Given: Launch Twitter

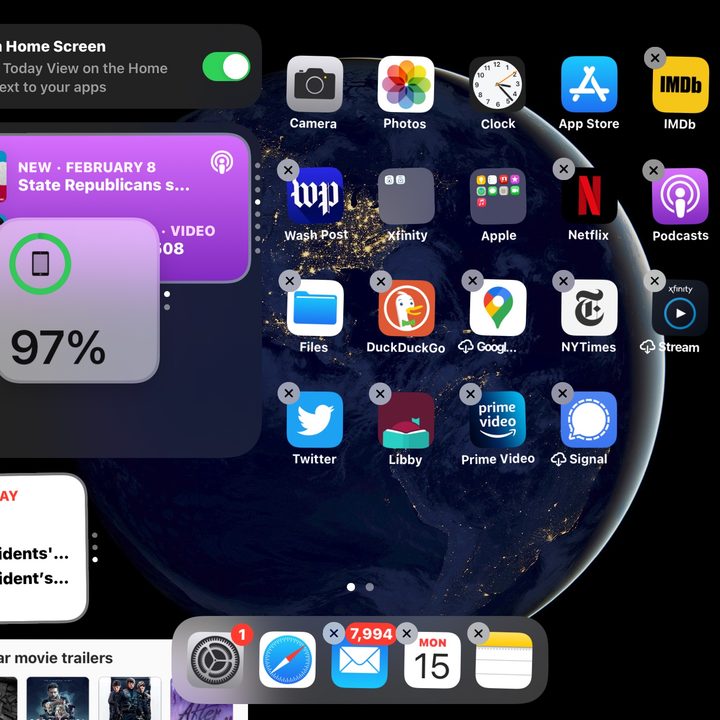Looking at the screenshot, I should [x=315, y=420].
